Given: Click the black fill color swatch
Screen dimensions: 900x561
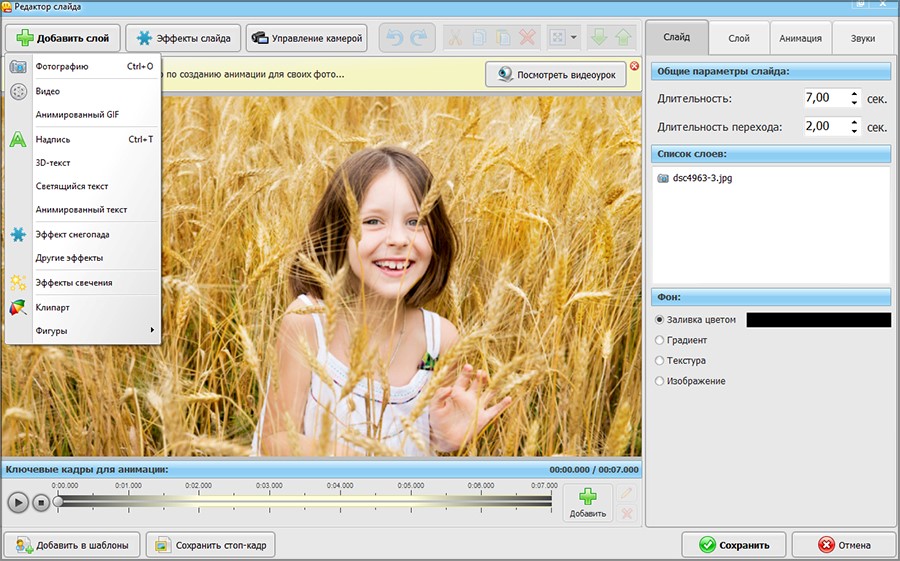Looking at the screenshot, I should pyautogui.click(x=818, y=320).
